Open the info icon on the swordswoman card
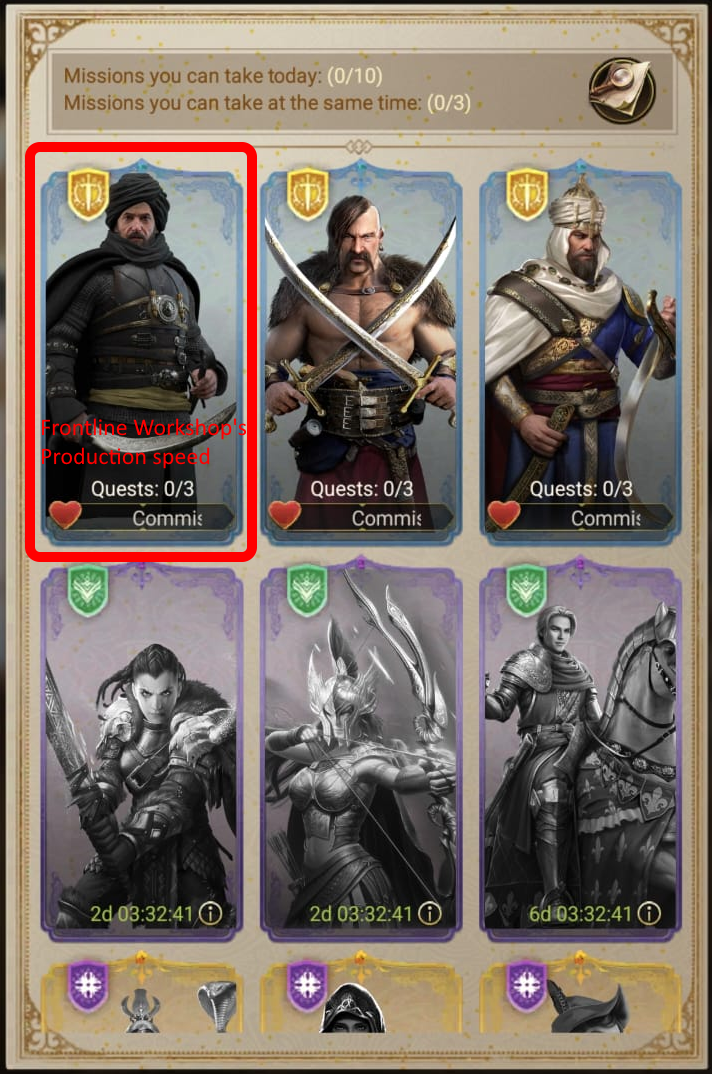The height and width of the screenshot is (1074, 712). tap(211, 913)
